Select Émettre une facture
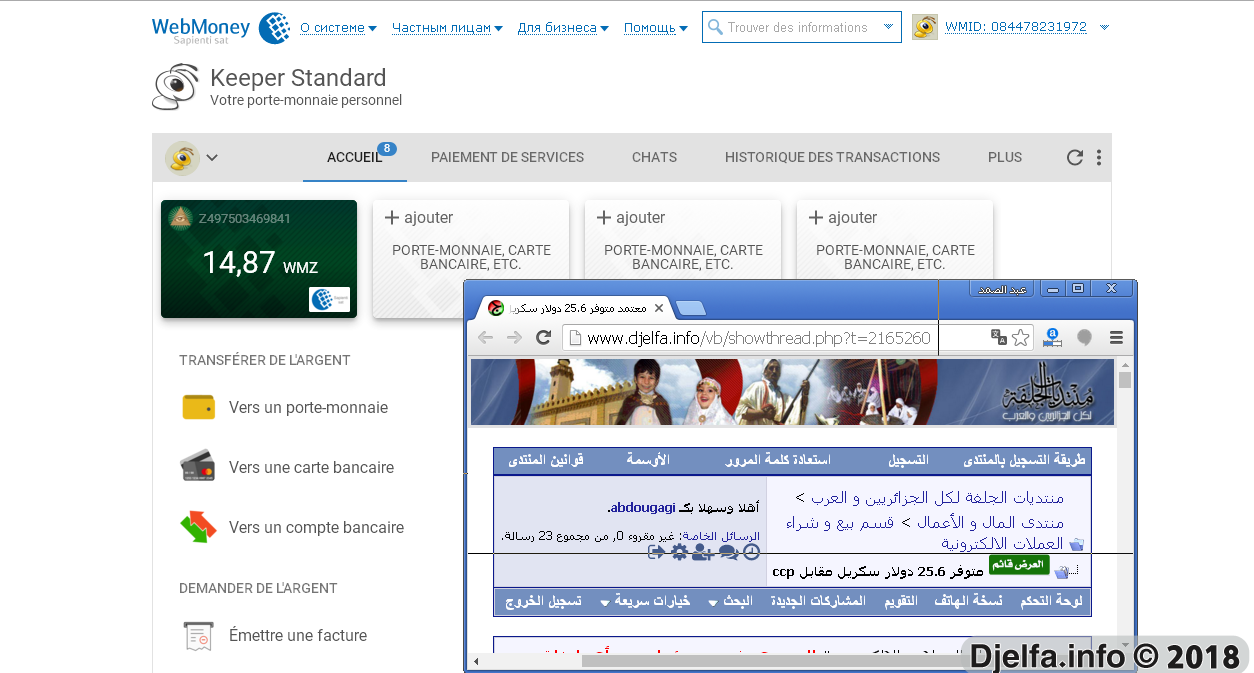 coord(298,635)
